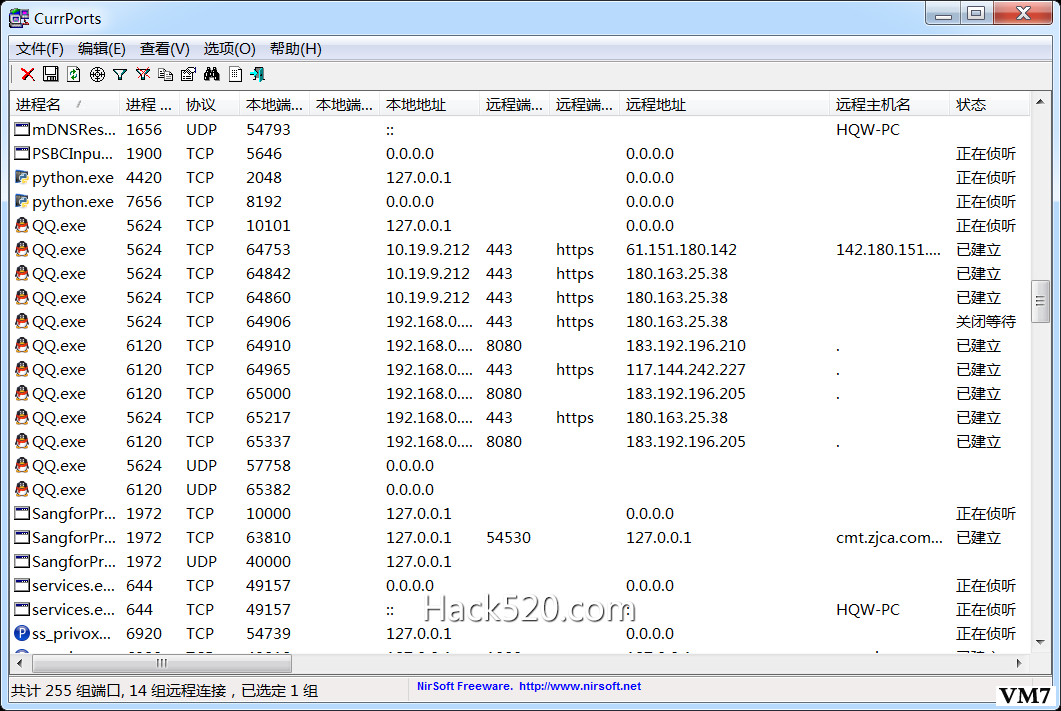Click the funnel filter icon
1061x711 pixels.
120,74
